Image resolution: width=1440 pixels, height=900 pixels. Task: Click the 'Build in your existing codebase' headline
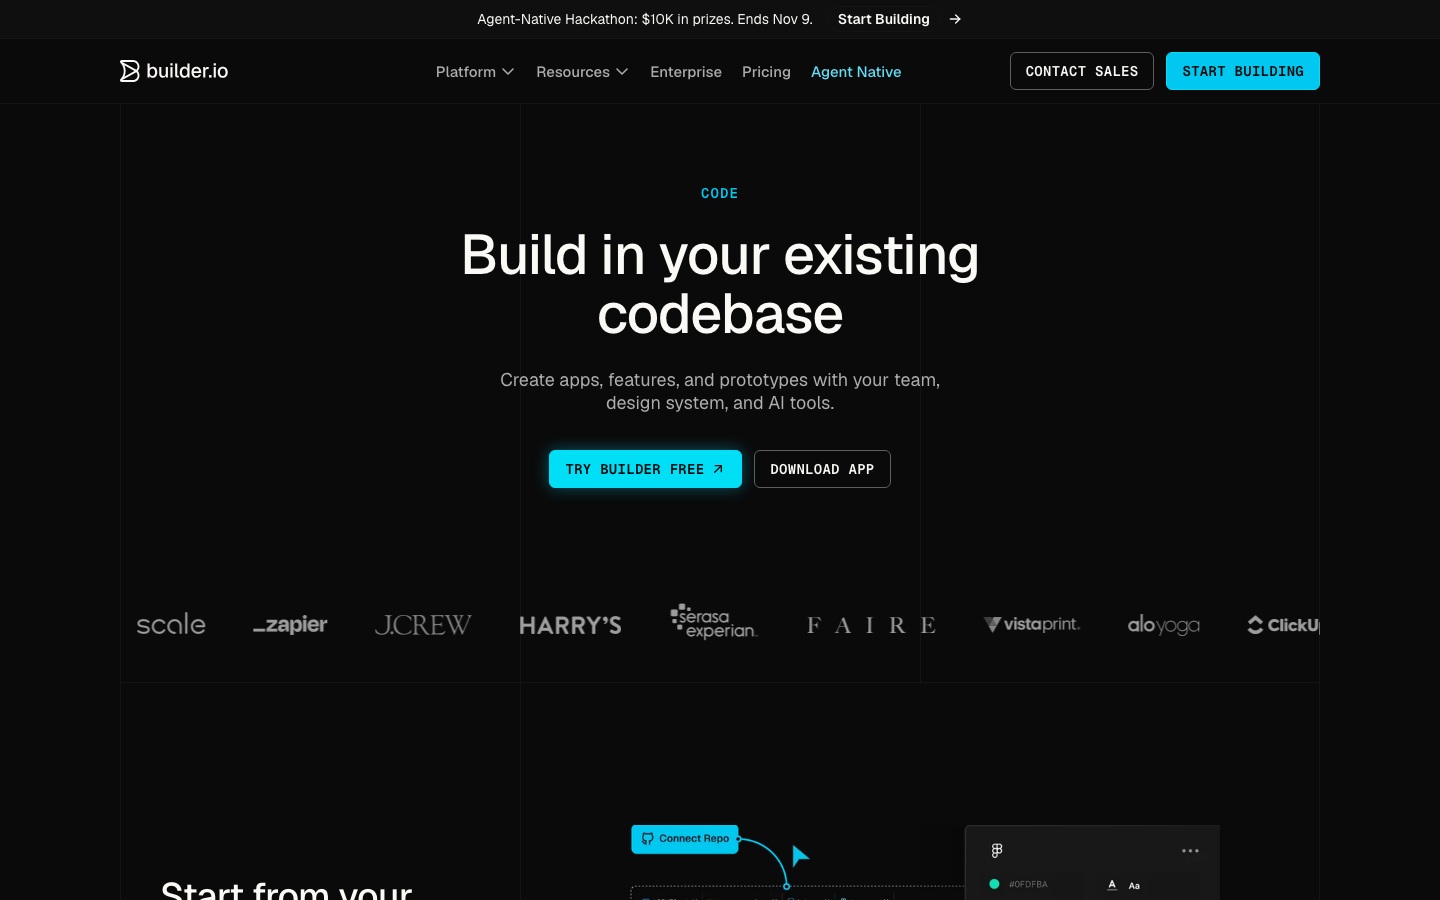pyautogui.click(x=720, y=284)
